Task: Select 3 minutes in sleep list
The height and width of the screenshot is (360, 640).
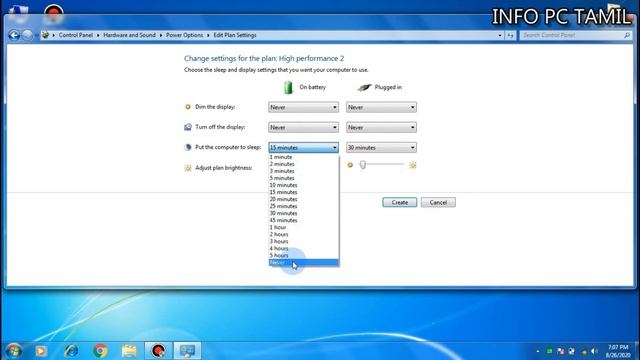Action: (303, 171)
